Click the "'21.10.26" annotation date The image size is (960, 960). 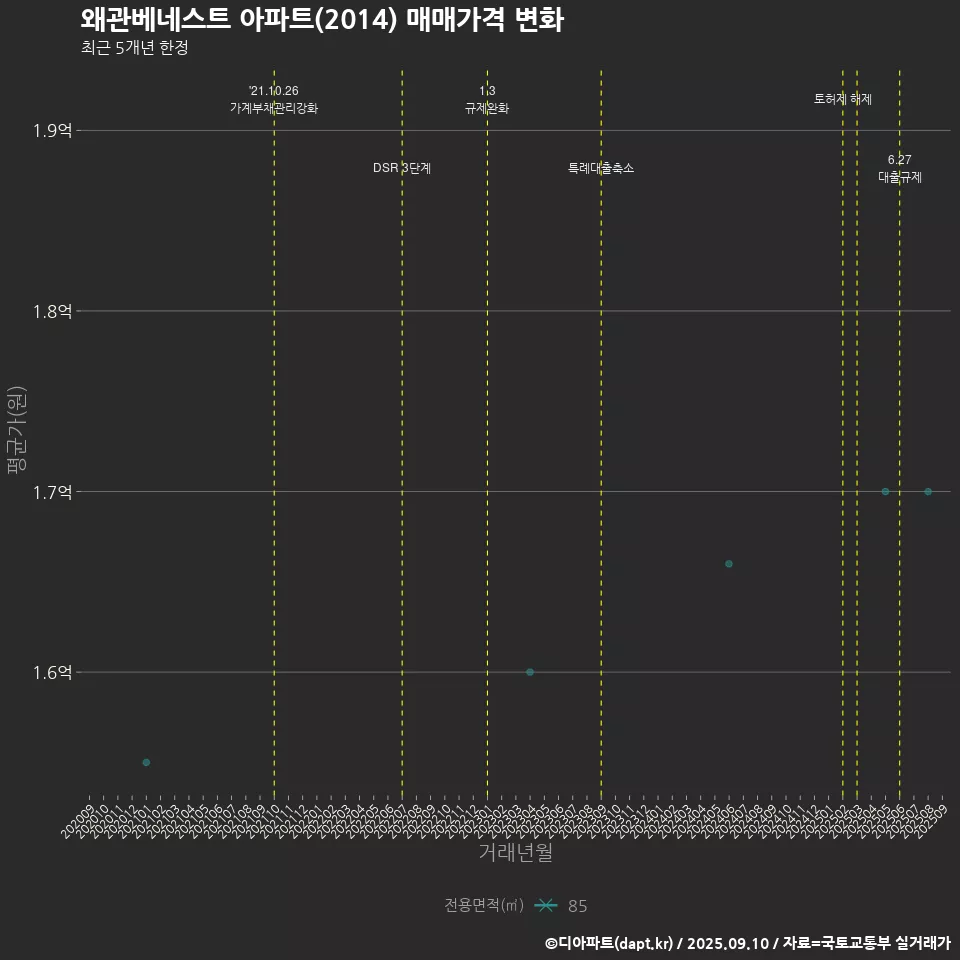pyautogui.click(x=274, y=91)
